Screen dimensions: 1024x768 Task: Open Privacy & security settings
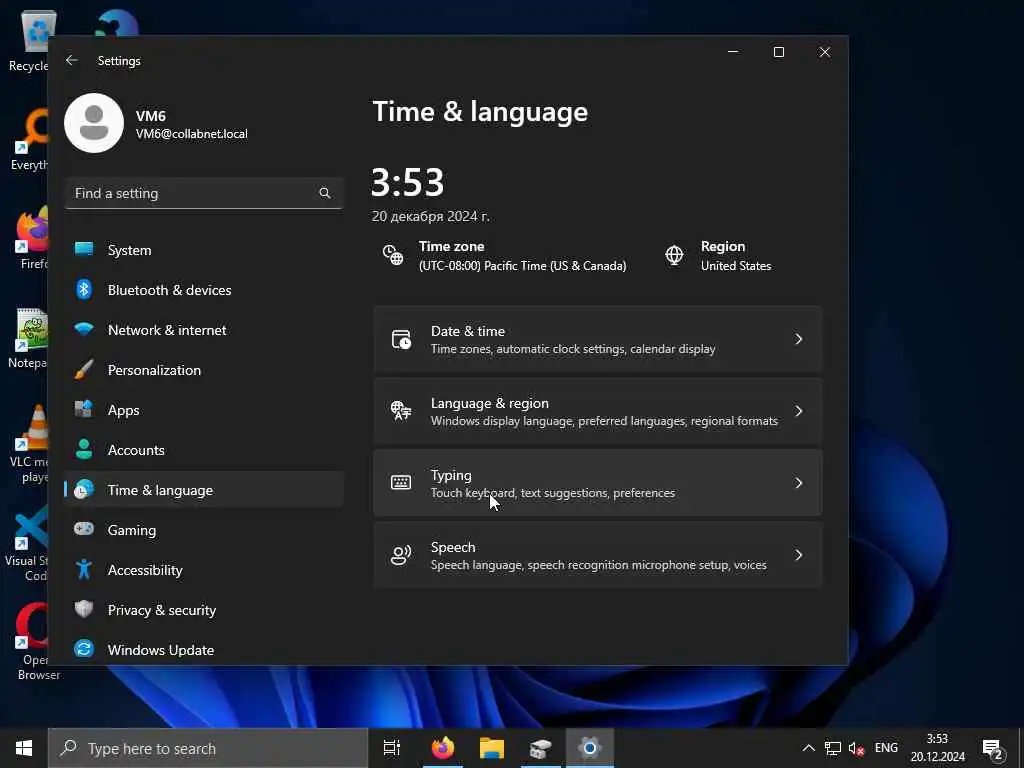(204, 609)
